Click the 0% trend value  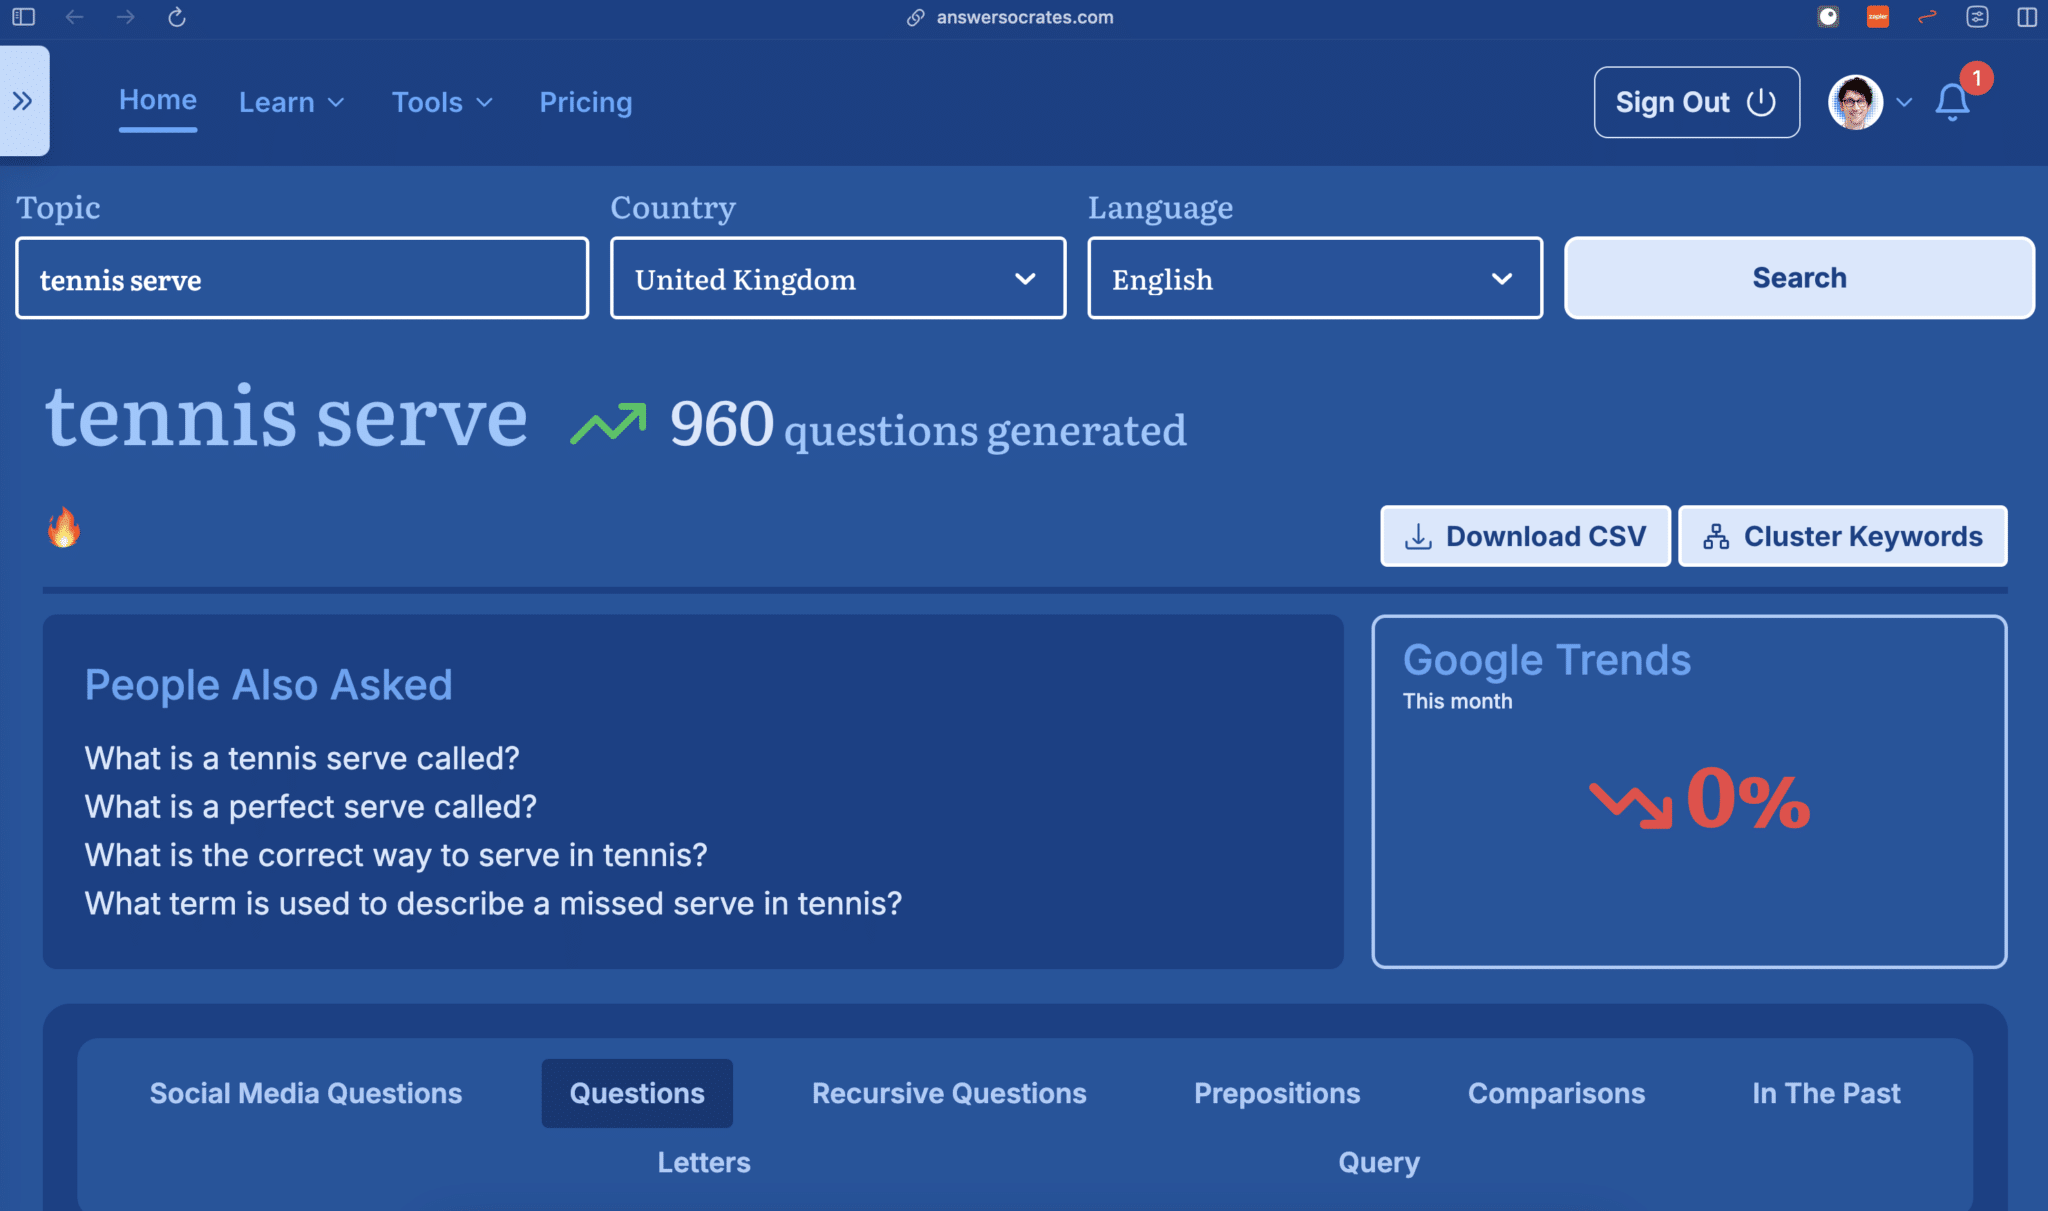(x=1749, y=800)
